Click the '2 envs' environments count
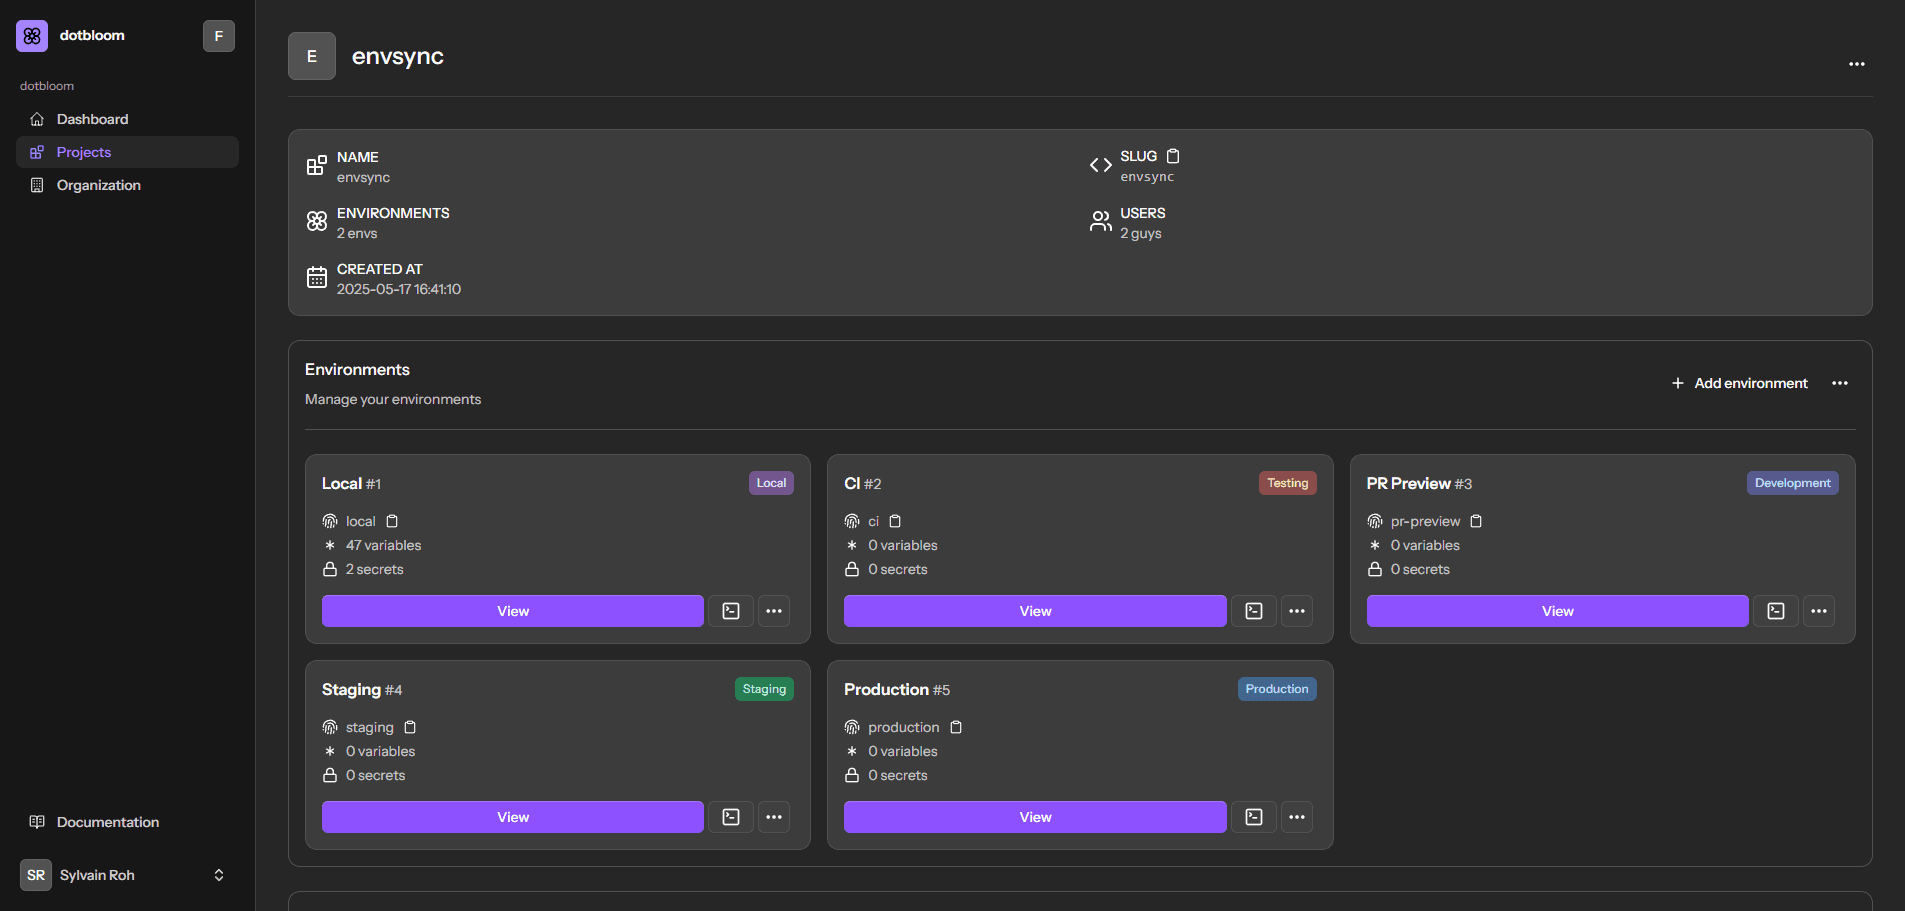 point(357,233)
